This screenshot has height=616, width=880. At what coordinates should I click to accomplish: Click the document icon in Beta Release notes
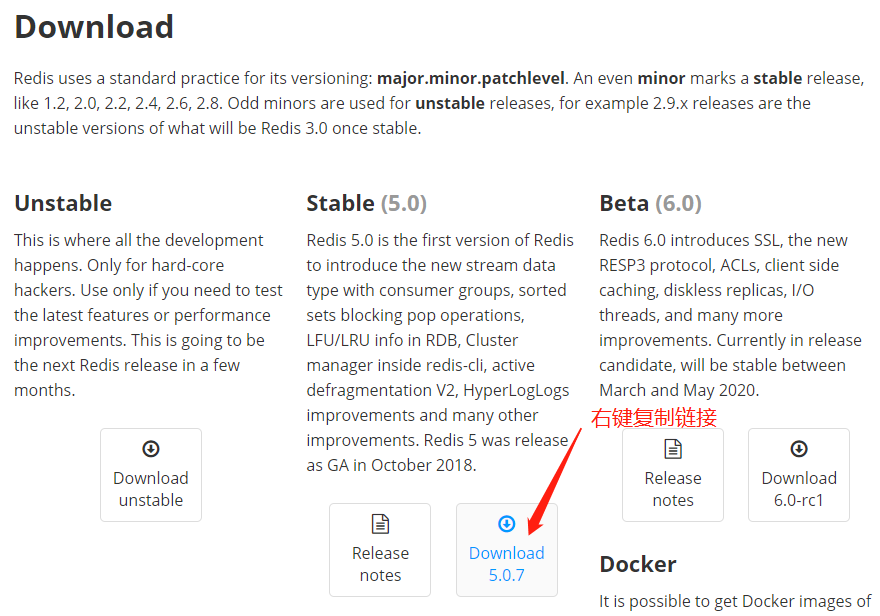673,449
